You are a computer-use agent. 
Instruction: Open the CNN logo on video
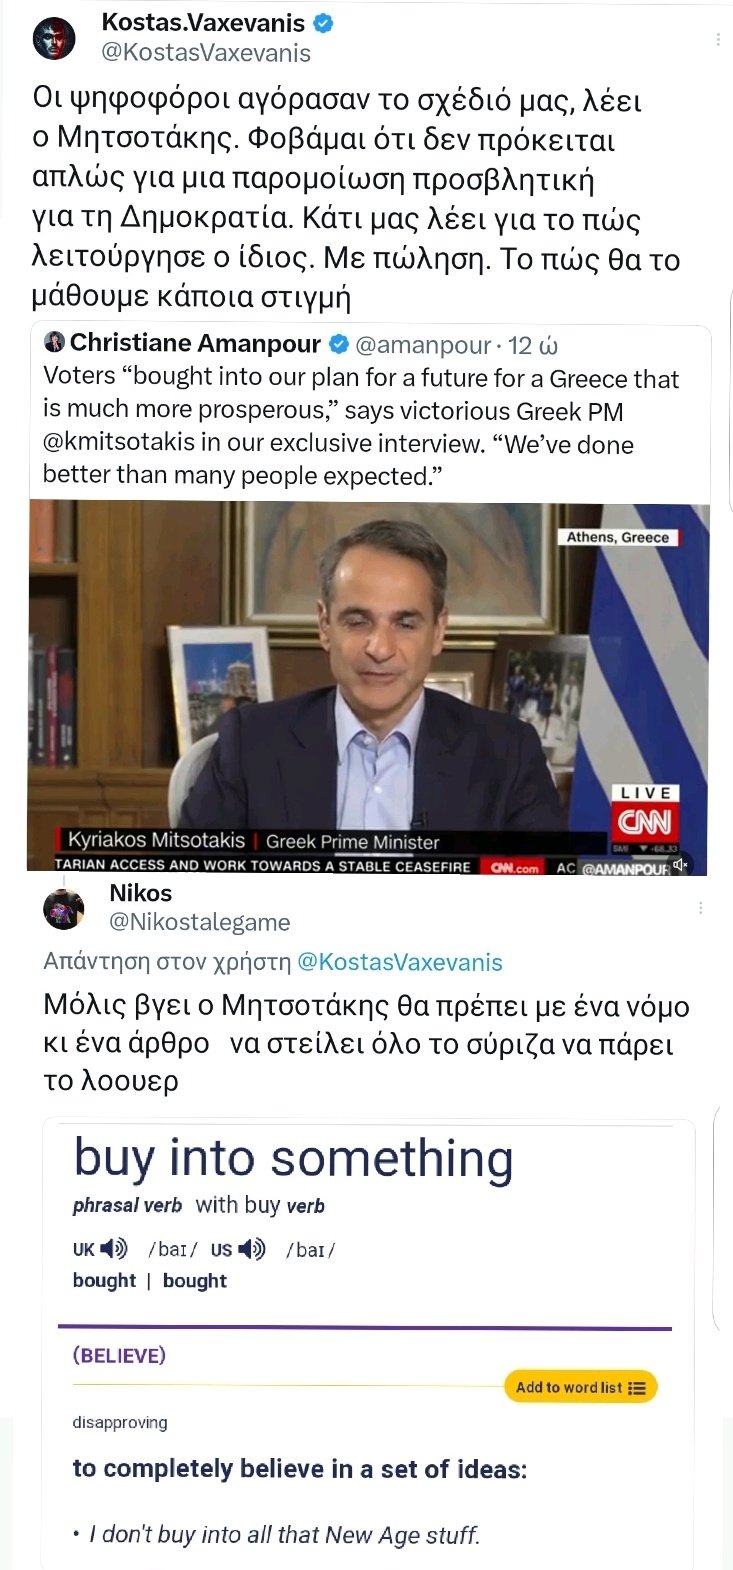click(x=645, y=822)
